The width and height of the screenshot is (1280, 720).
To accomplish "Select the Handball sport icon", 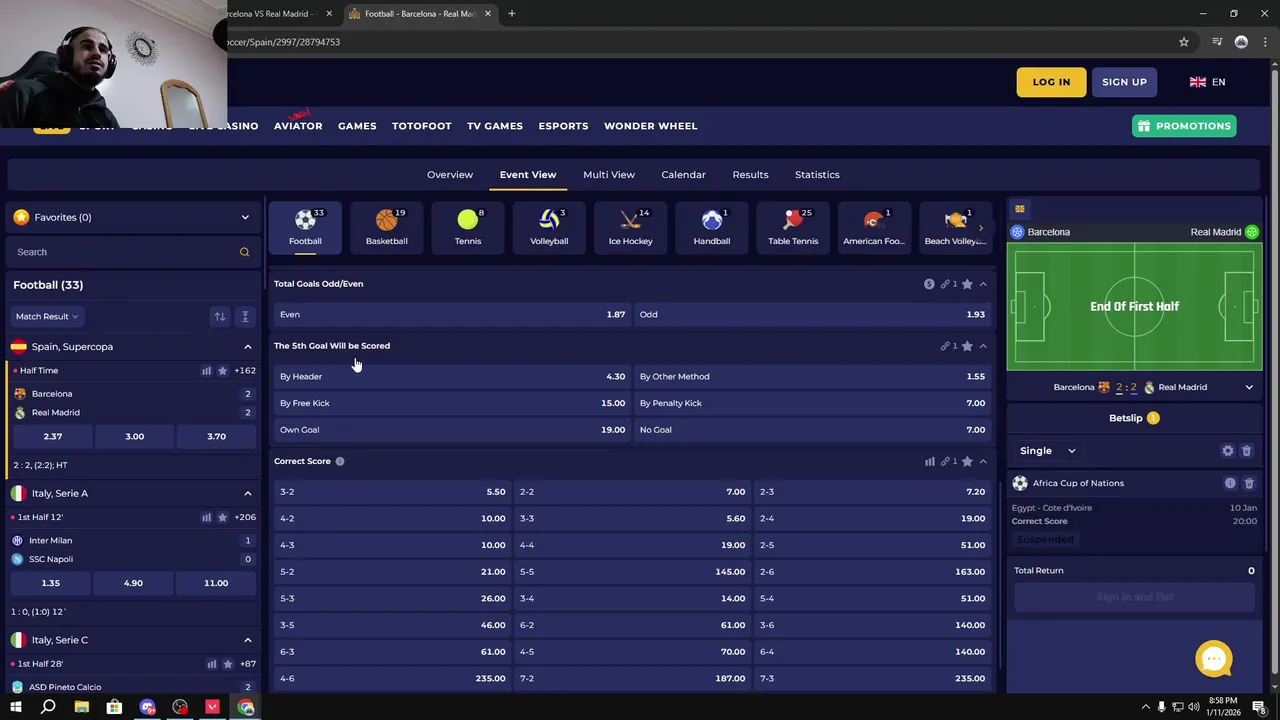I will coord(712,227).
